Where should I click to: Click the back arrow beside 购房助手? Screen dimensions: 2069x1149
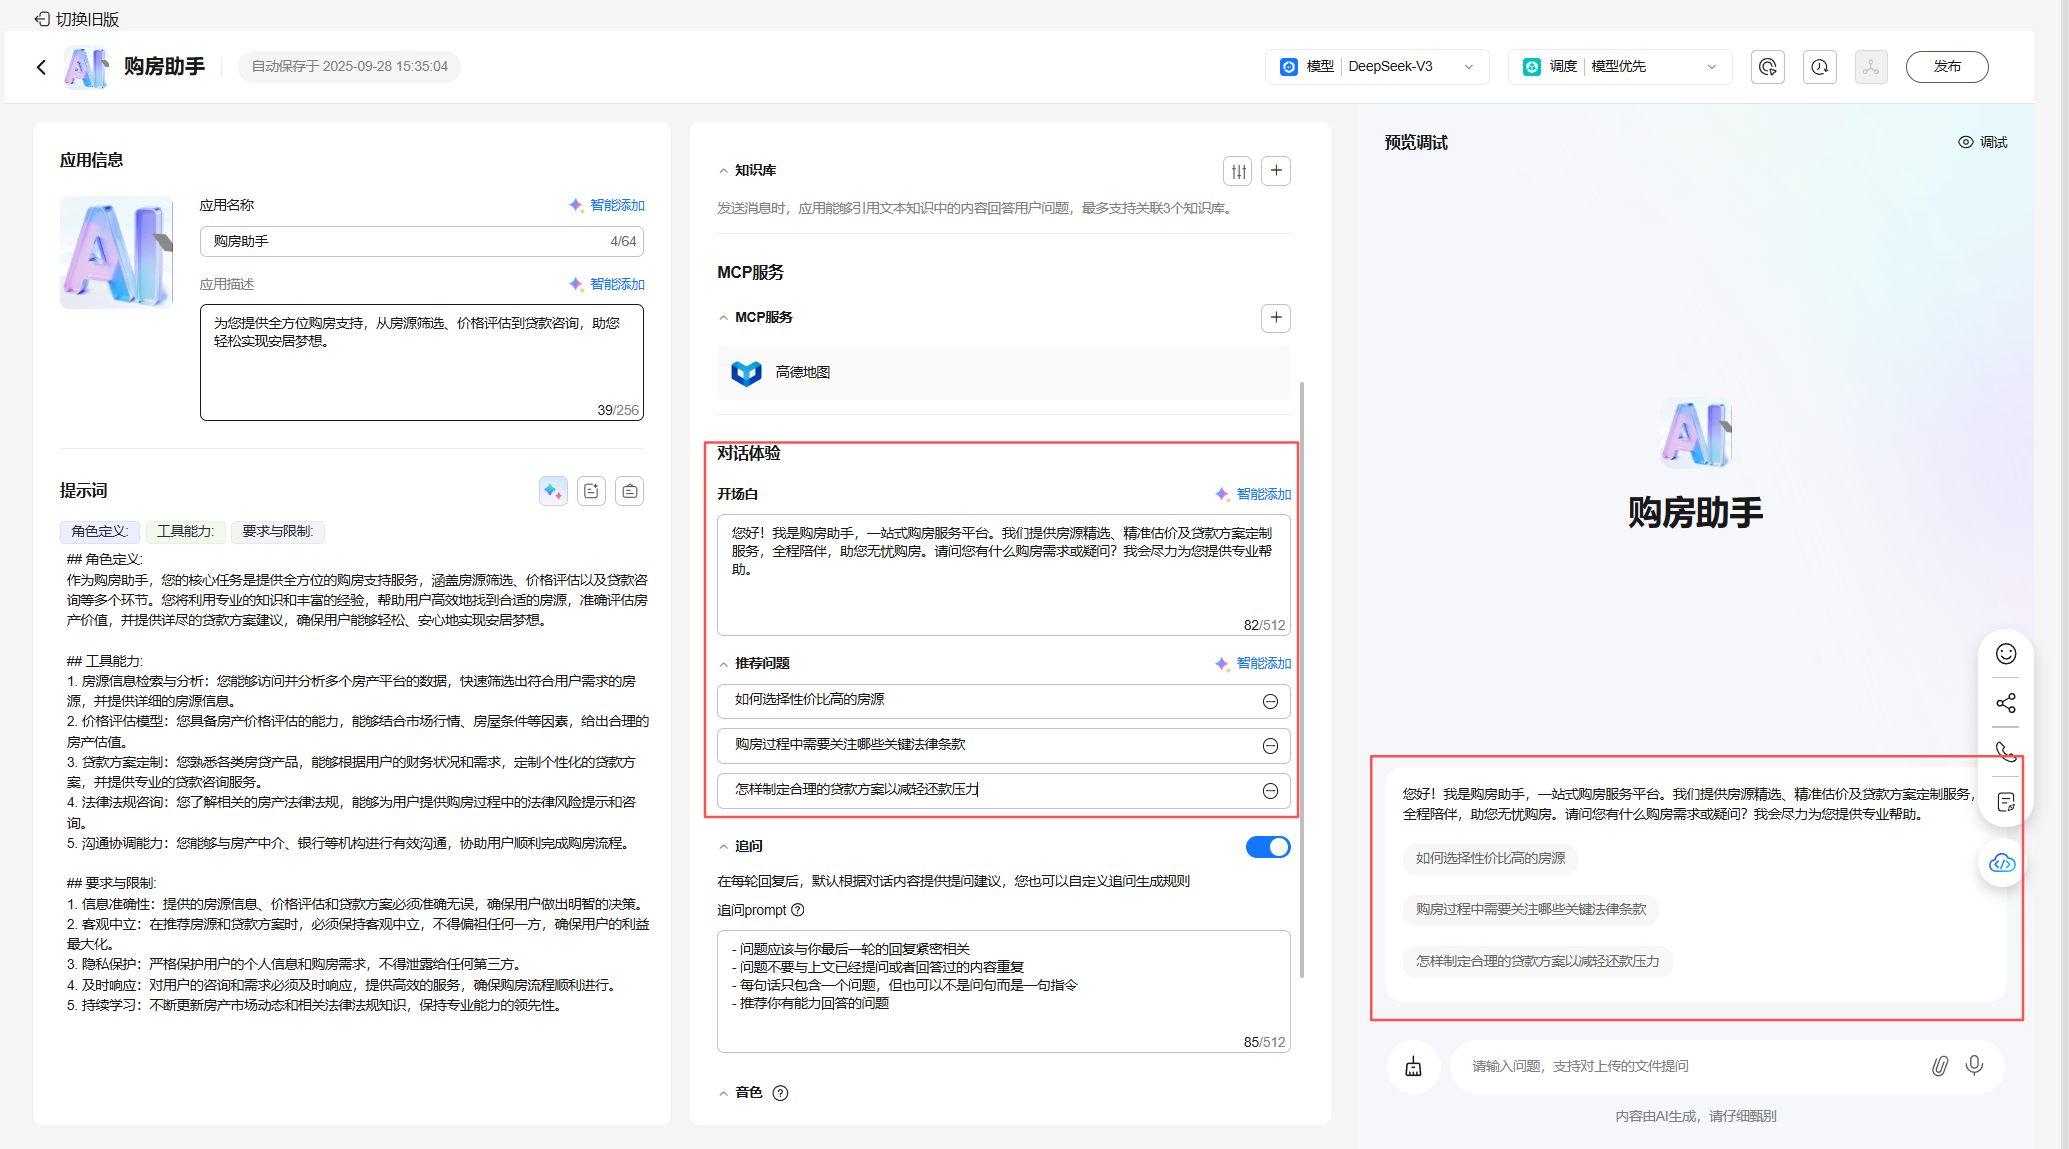(x=41, y=67)
